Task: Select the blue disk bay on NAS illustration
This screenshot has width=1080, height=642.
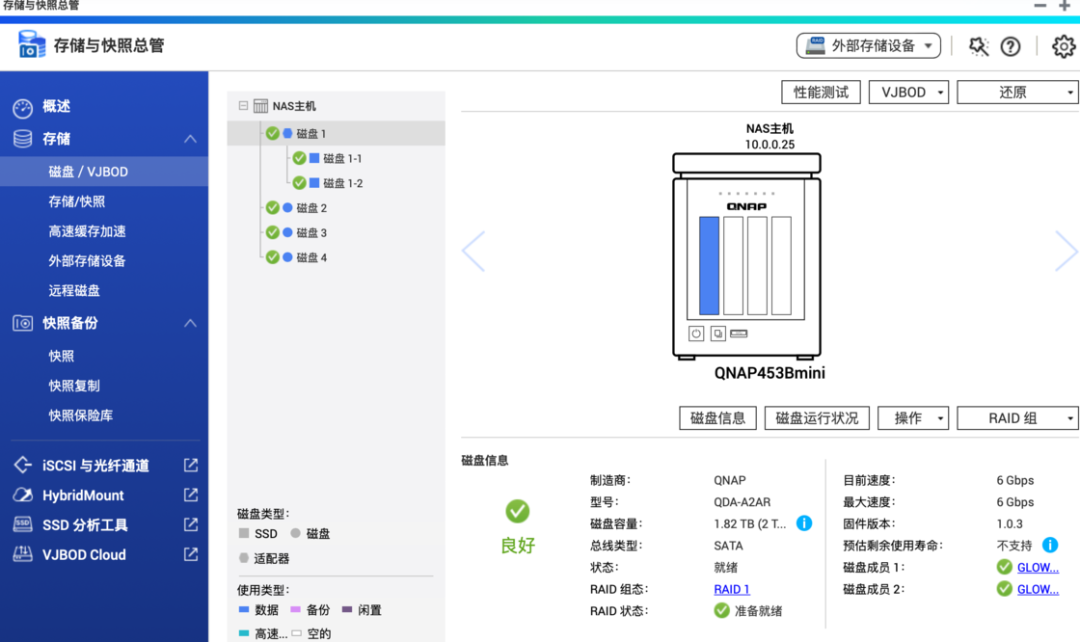Action: pos(709,265)
